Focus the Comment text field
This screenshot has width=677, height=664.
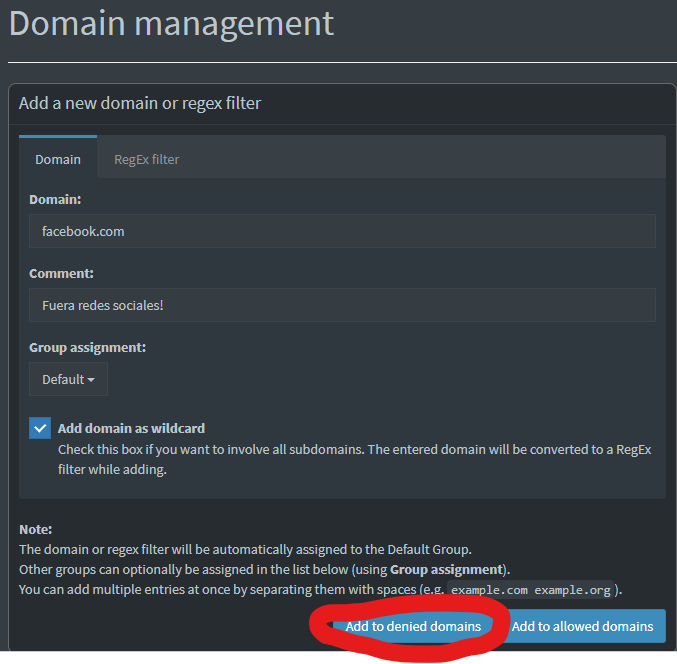[x=342, y=305]
